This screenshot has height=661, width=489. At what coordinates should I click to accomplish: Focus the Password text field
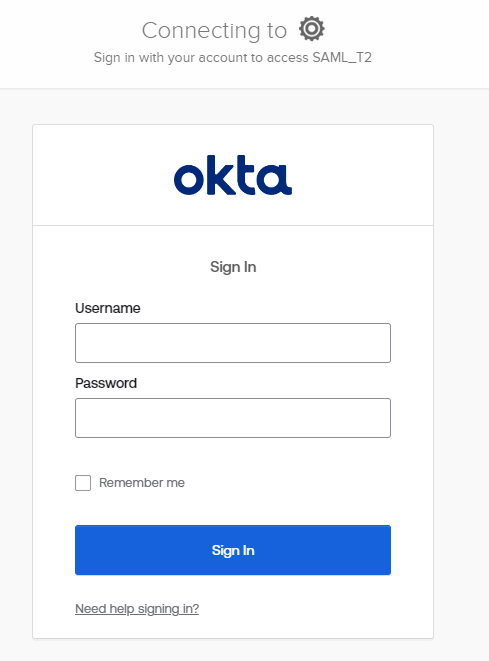pos(233,418)
